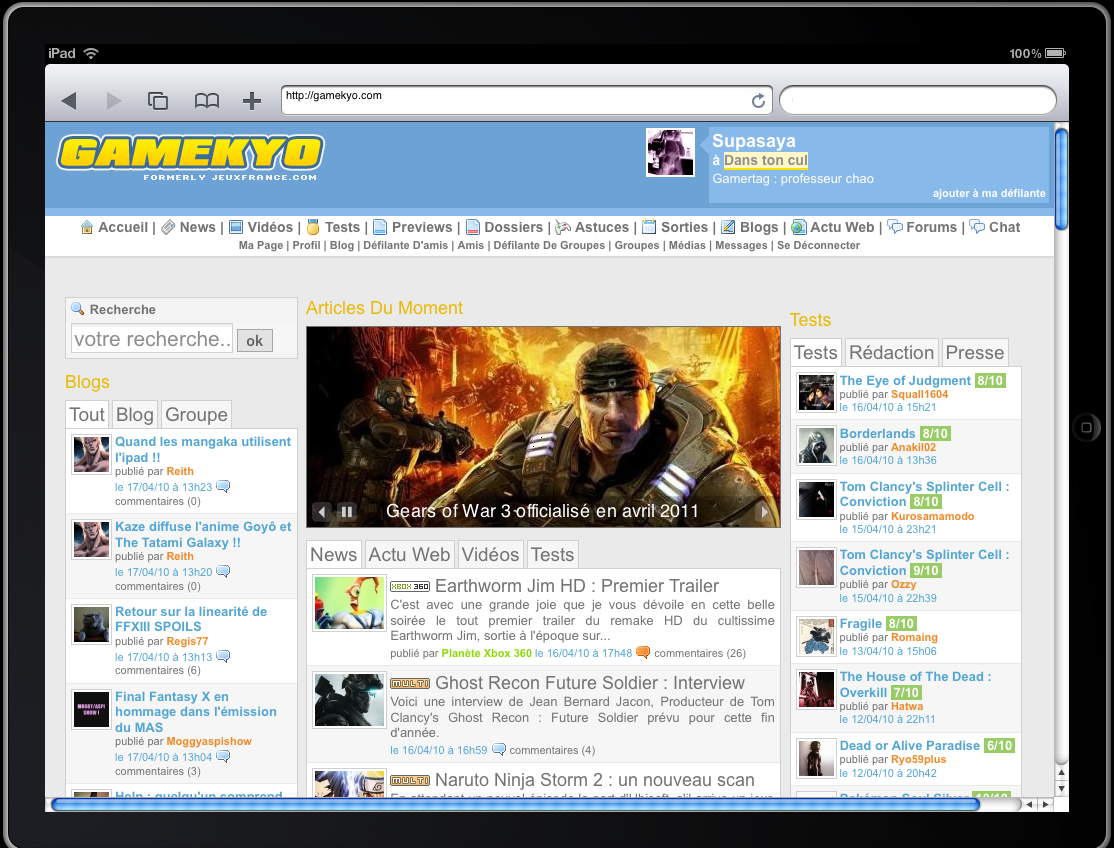Open 'Défilante D'amis' submenu link
Screen dimensions: 1114x848
pyautogui.click(x=406, y=245)
